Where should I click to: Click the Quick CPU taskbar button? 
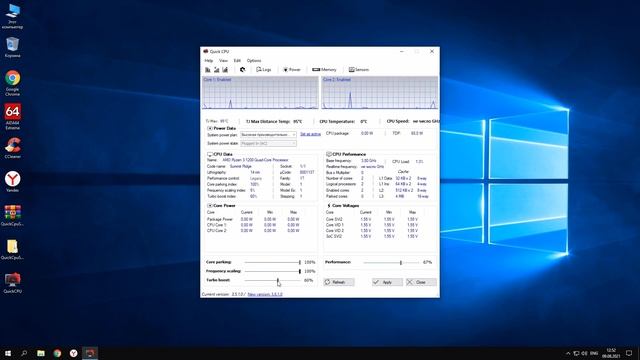pos(90,353)
